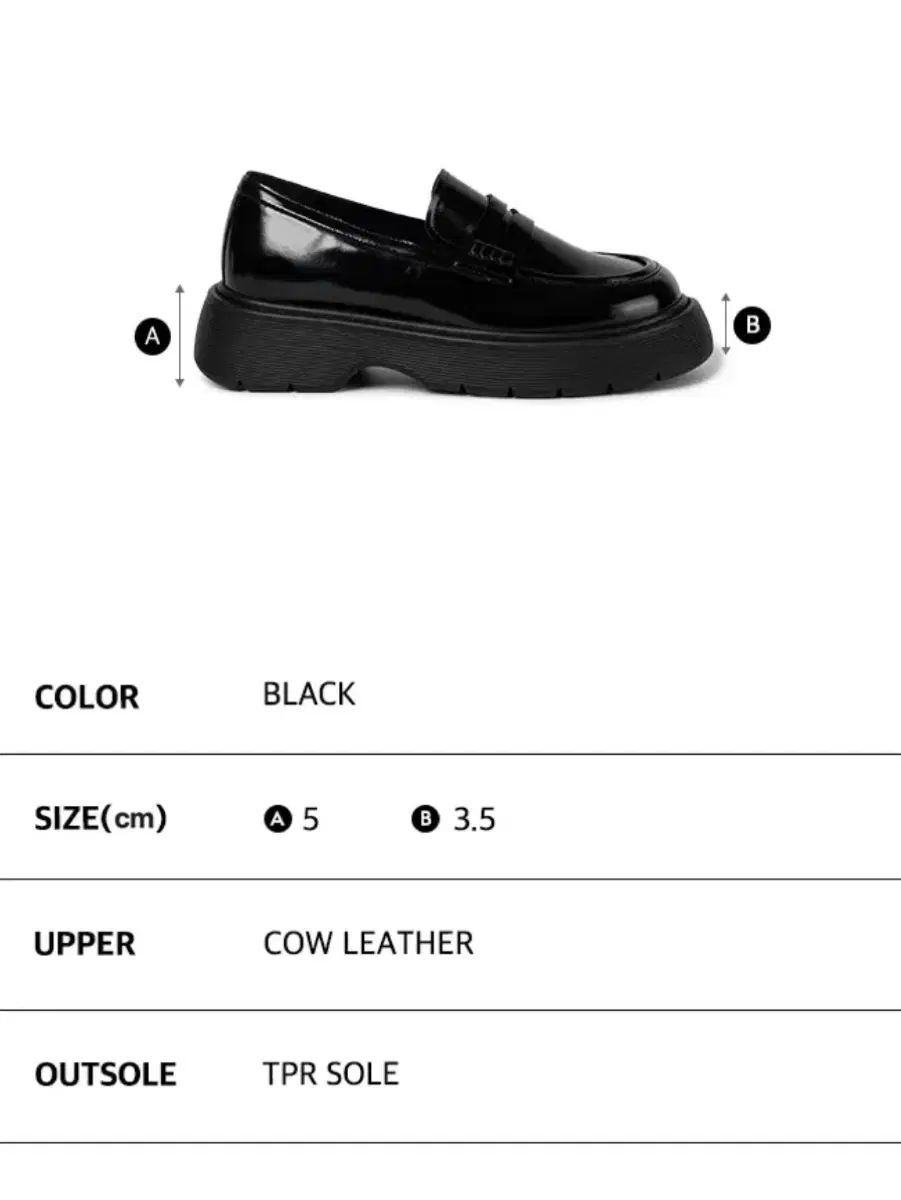The image size is (901, 1200).
Task: Click the BLACK color value
Action: [x=309, y=694]
